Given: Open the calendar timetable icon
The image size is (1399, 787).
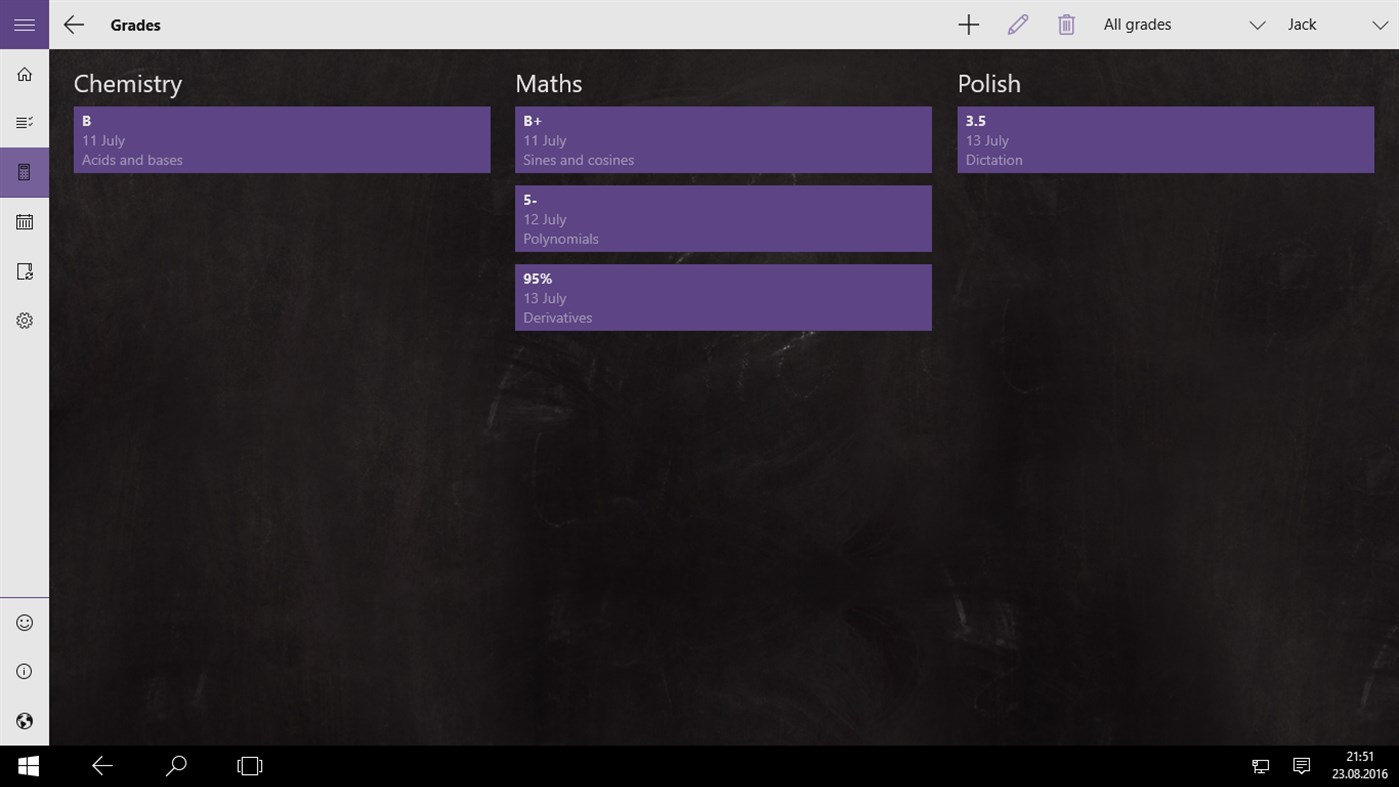Looking at the screenshot, I should pos(24,221).
